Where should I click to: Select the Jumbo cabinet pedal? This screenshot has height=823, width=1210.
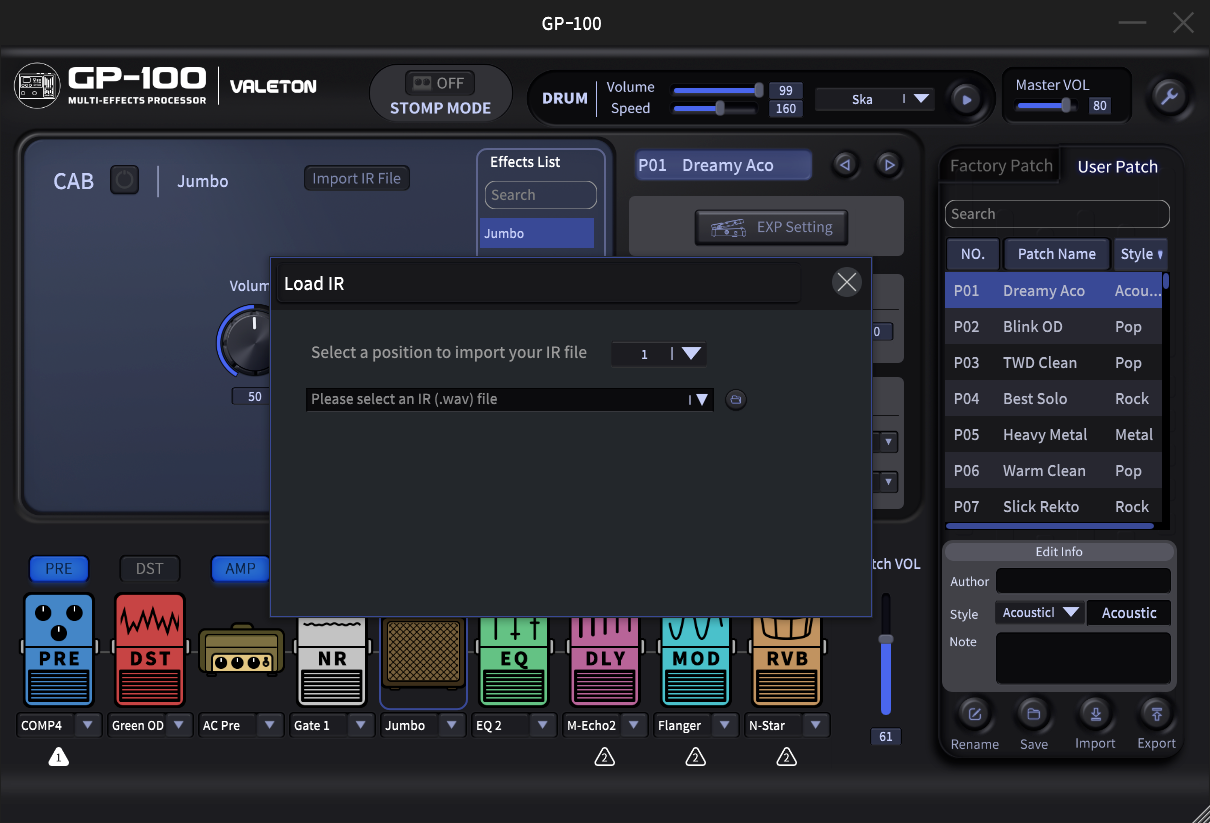(422, 655)
